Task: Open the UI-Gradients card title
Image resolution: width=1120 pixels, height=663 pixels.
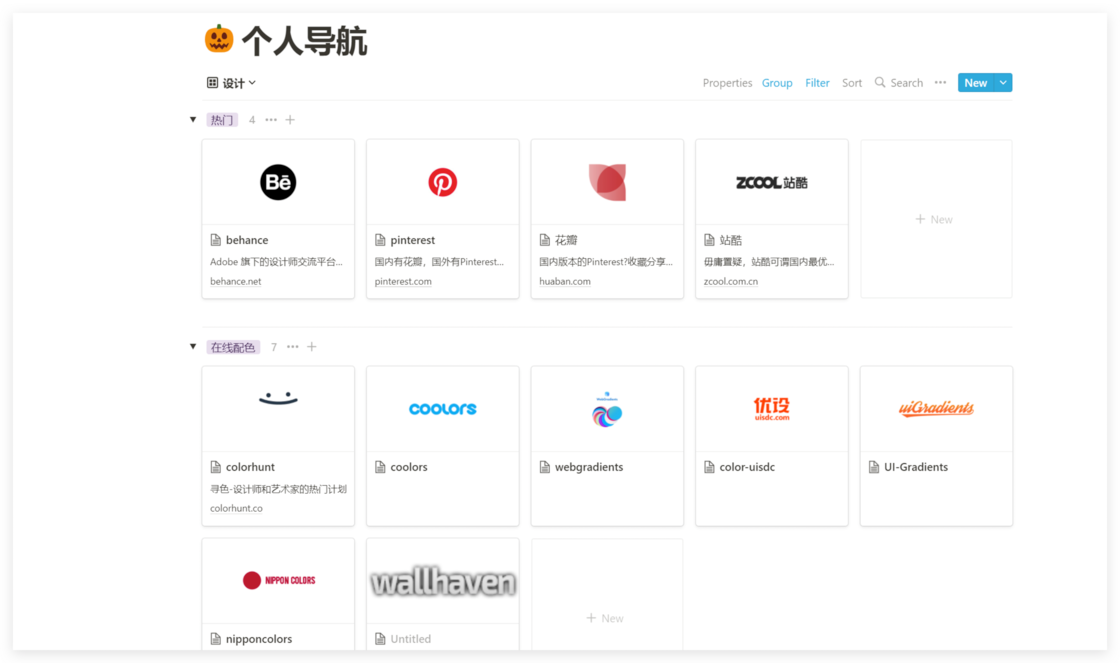Action: click(916, 467)
